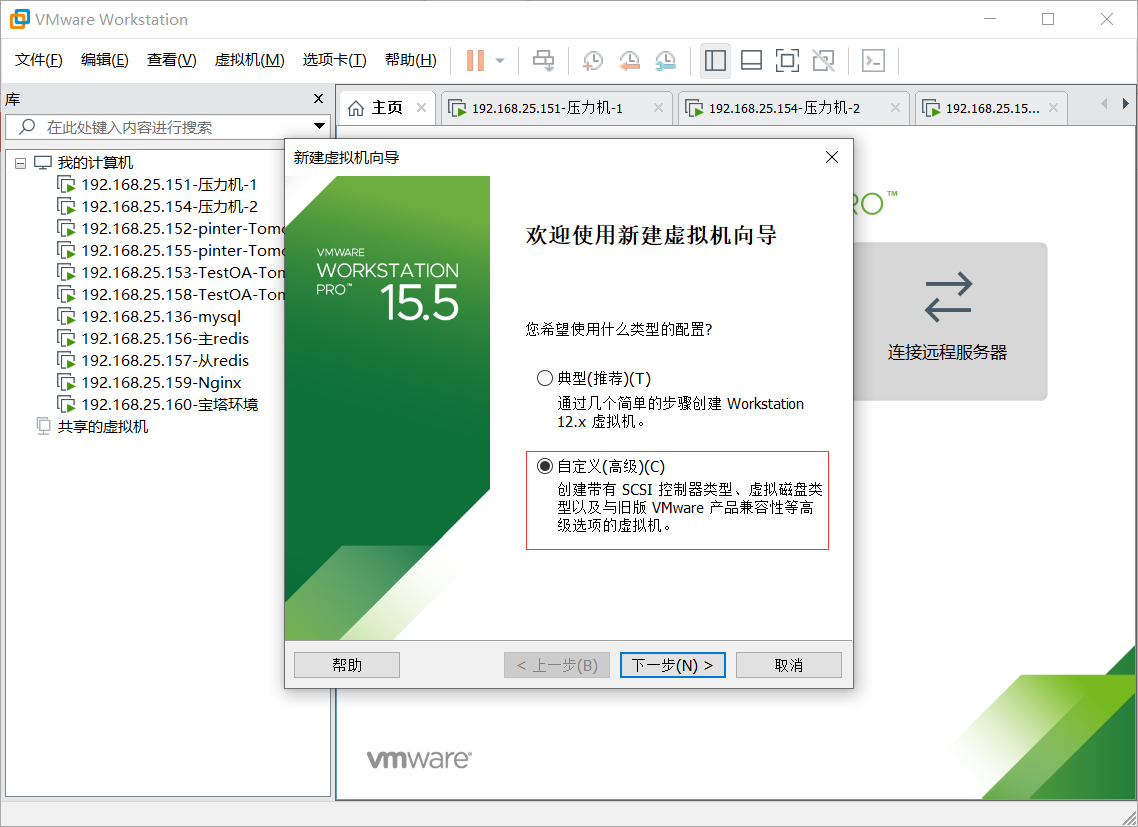Open the dropdown arrow beside the pause icon

(500, 61)
